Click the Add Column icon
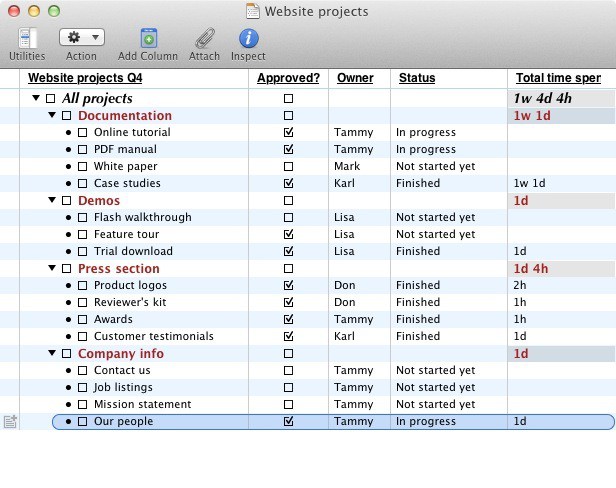Screen dimensions: 616x488 click(x=148, y=39)
